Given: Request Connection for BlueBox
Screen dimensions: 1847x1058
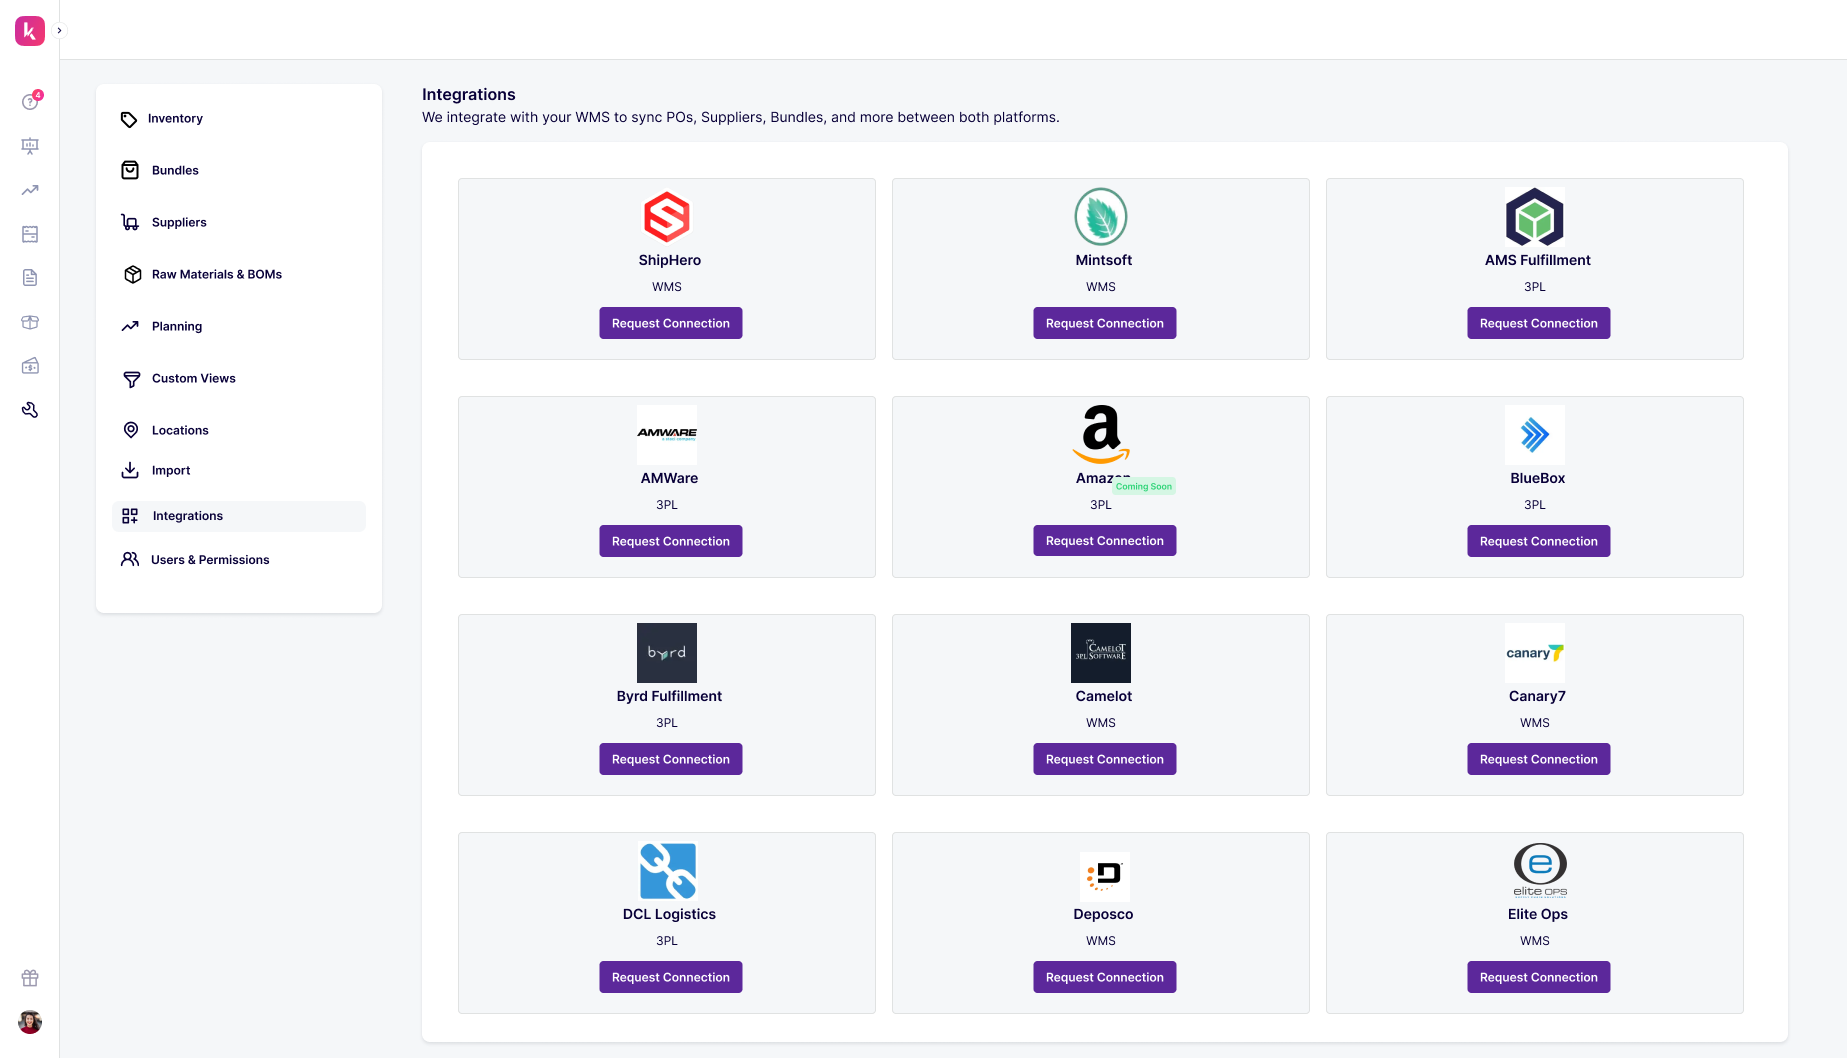Looking at the screenshot, I should [x=1539, y=541].
